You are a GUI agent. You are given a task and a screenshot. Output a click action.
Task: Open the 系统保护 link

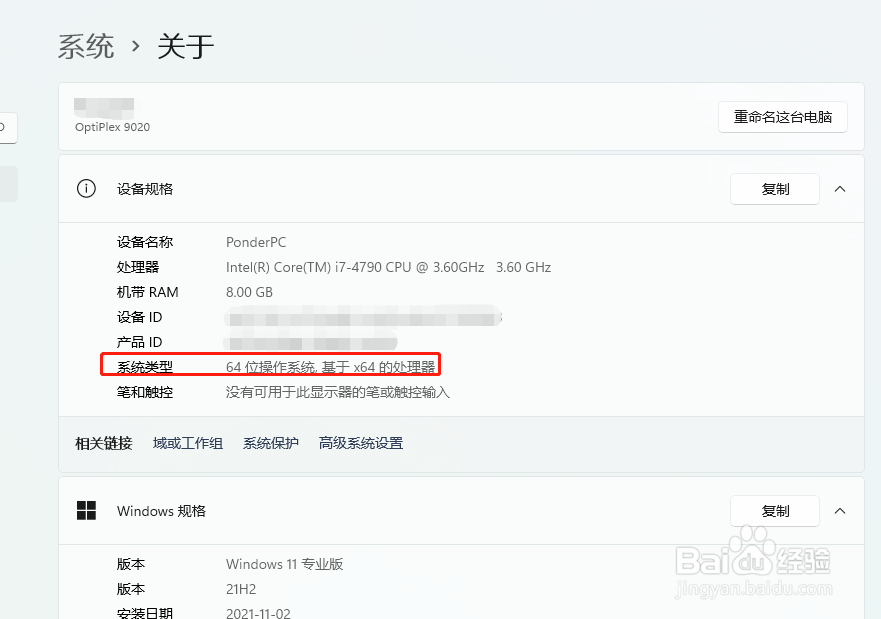[271, 443]
